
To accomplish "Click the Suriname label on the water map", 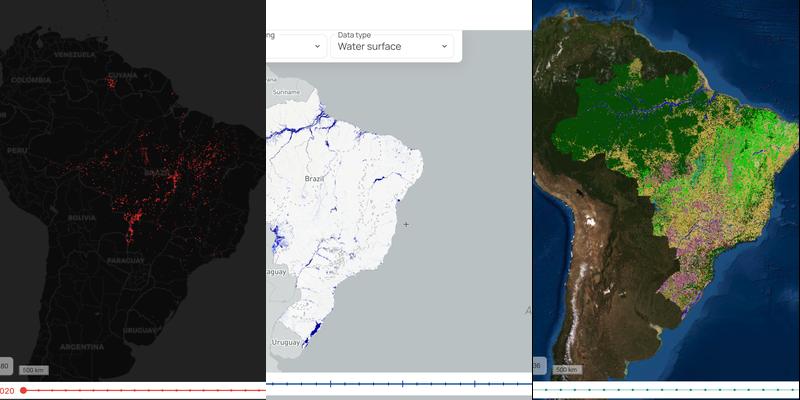I will [285, 92].
